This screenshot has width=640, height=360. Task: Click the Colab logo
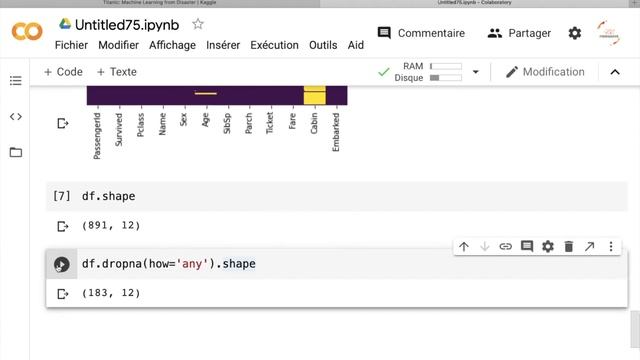click(x=27, y=31)
